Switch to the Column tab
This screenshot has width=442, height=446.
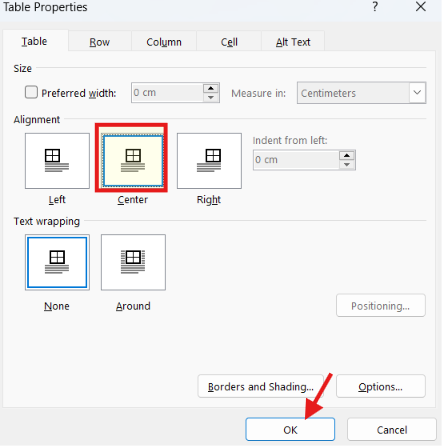(x=164, y=42)
